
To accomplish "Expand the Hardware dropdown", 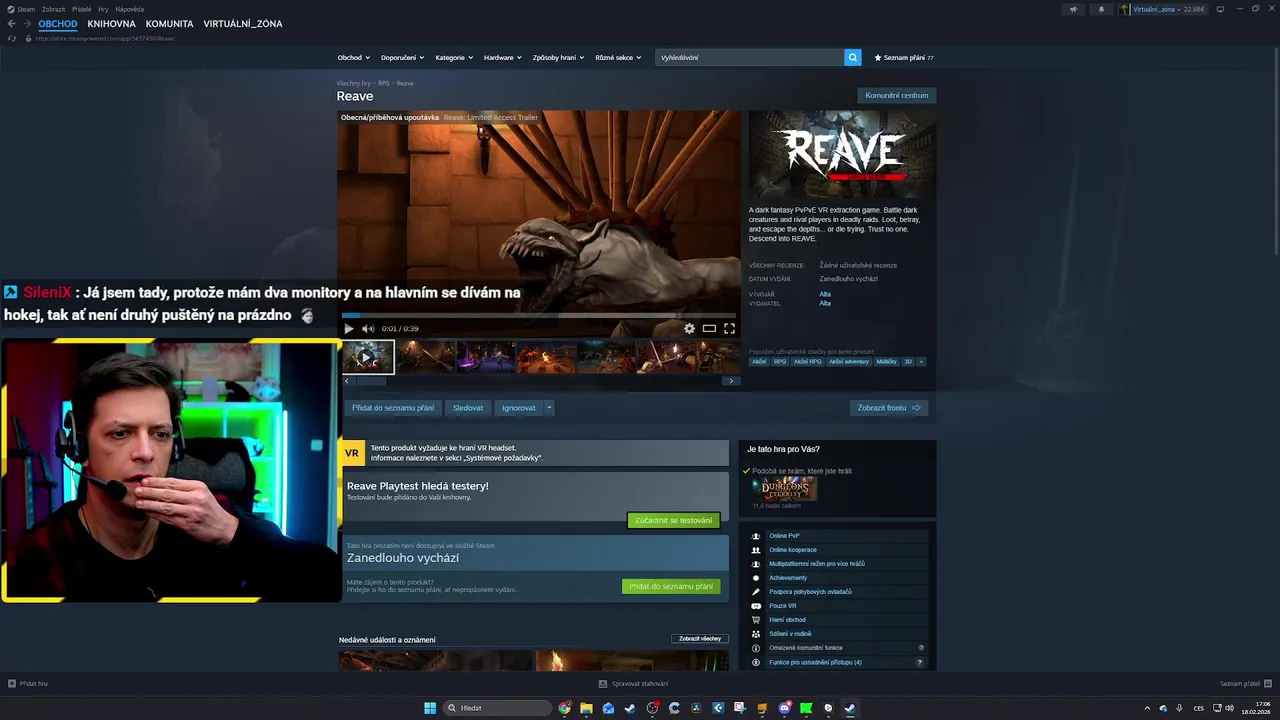I will tap(503, 58).
